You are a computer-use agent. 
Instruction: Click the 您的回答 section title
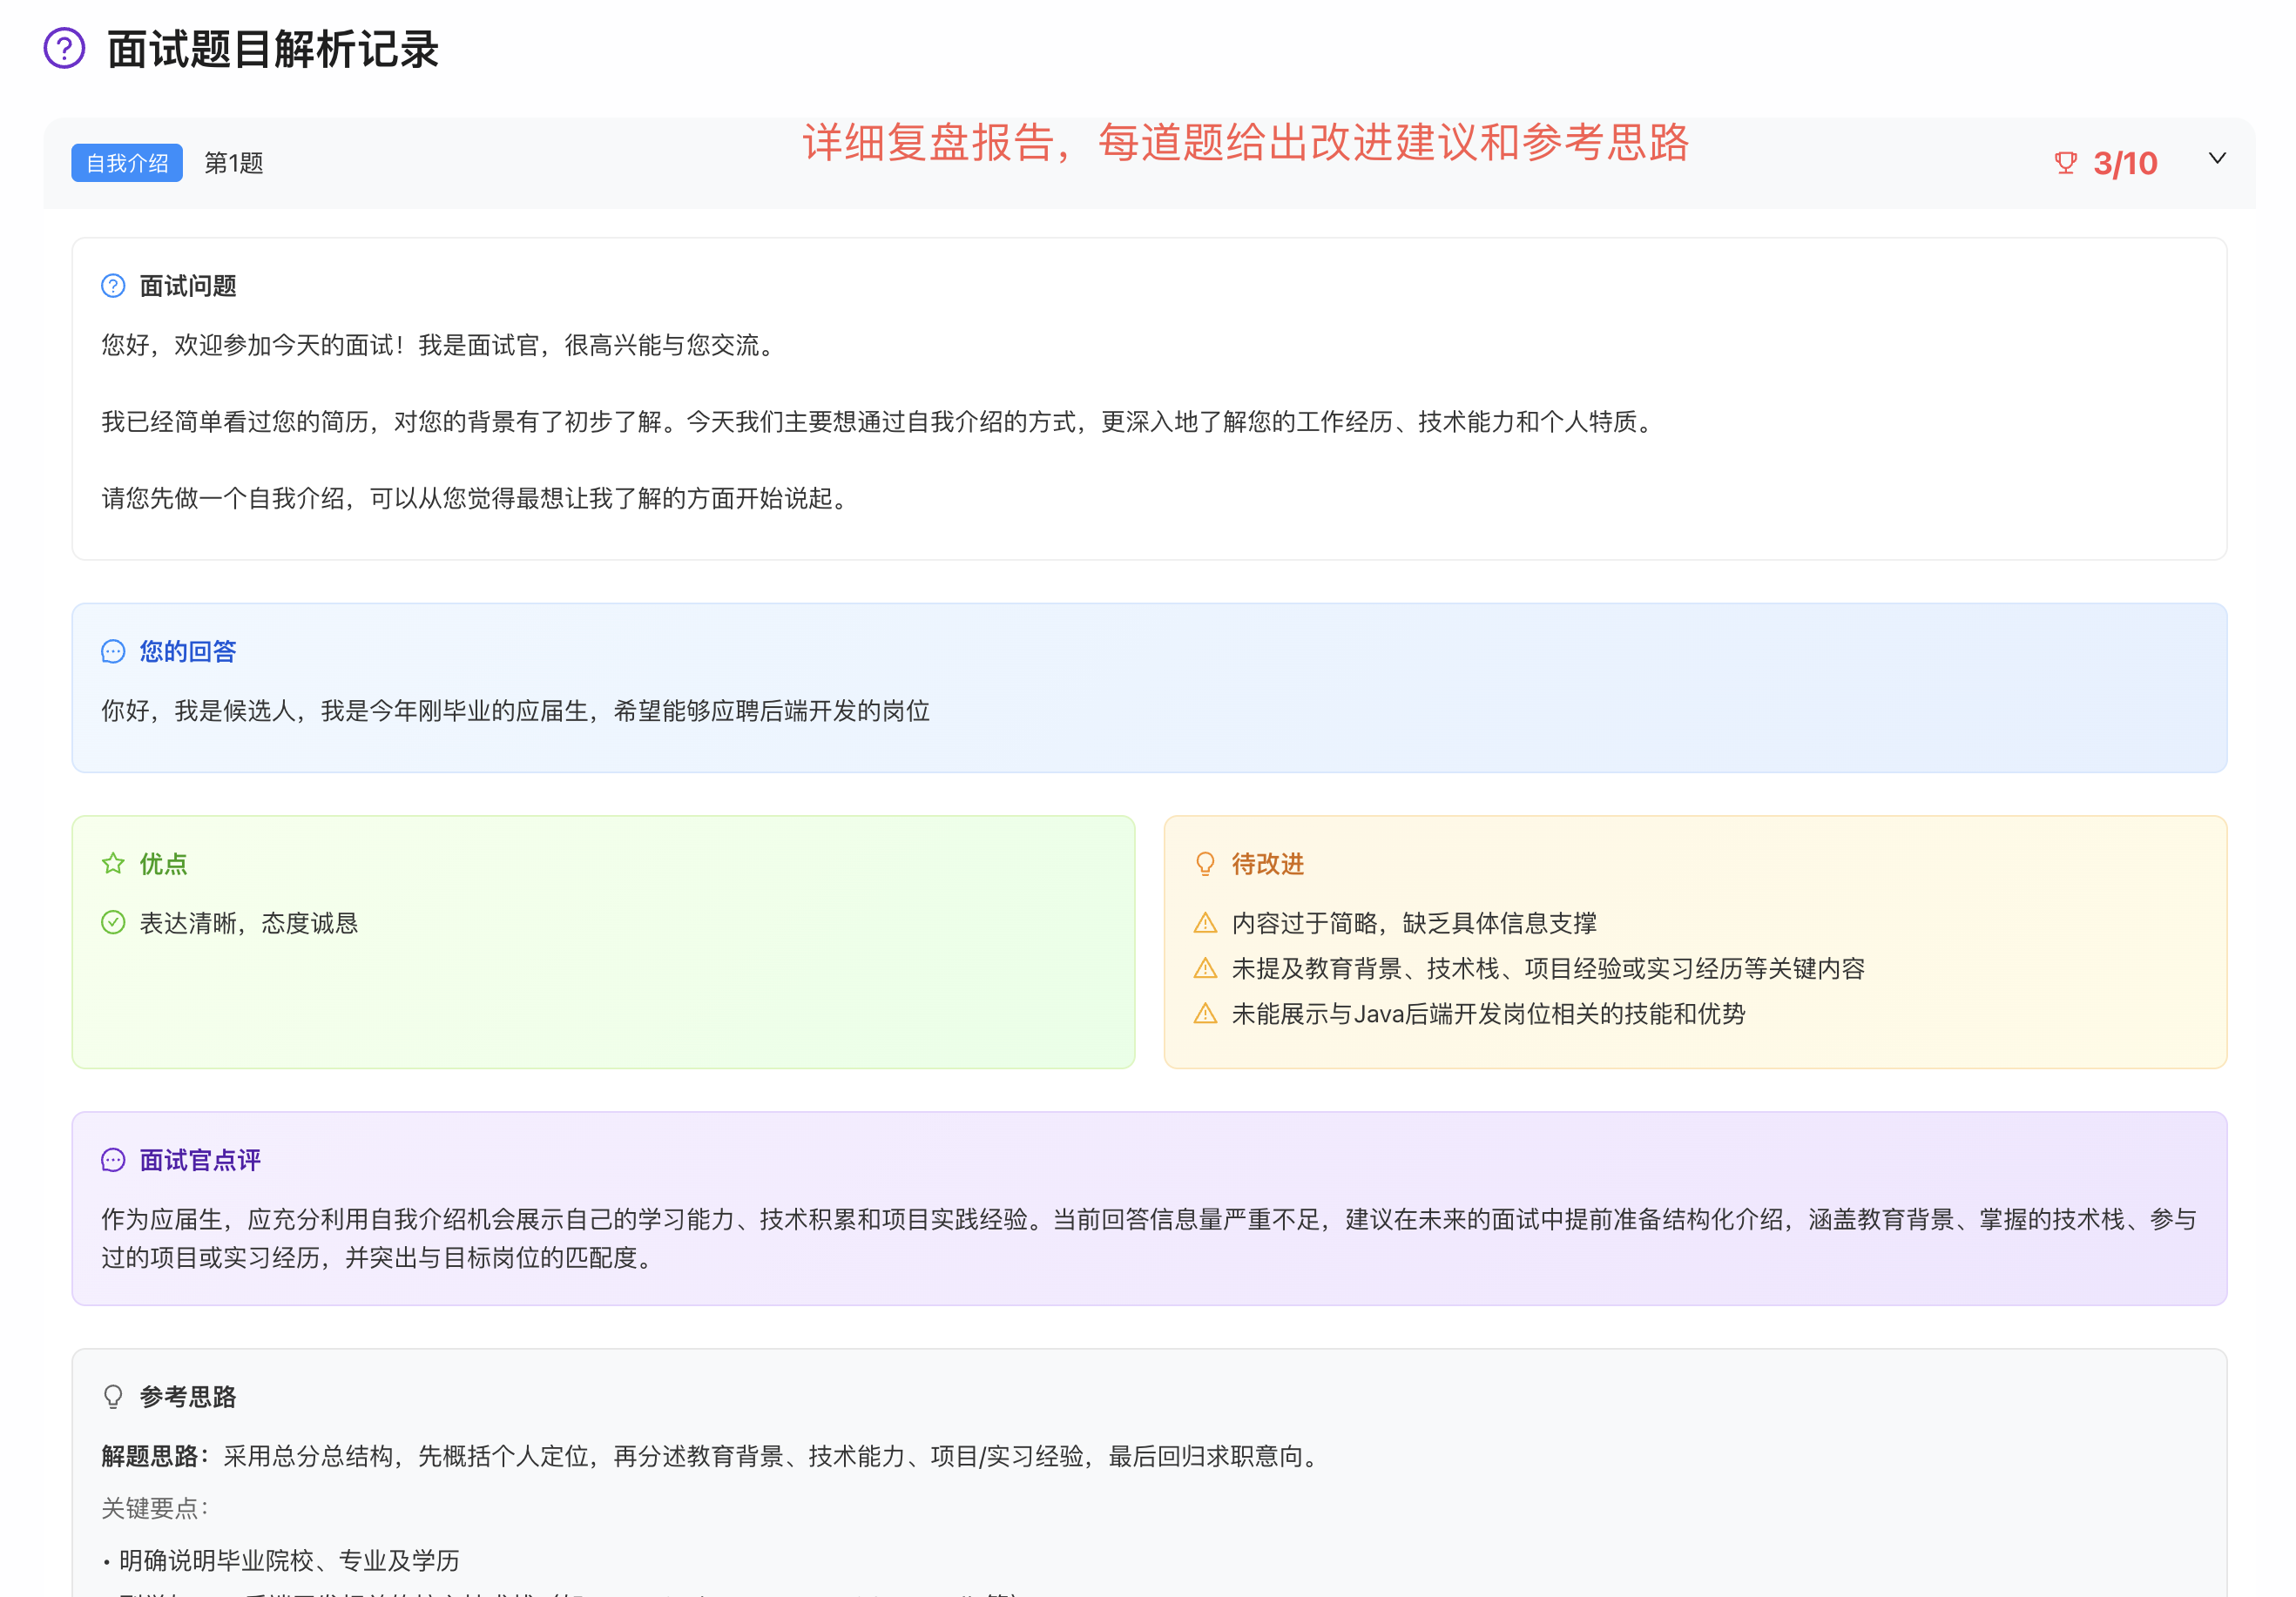[188, 652]
